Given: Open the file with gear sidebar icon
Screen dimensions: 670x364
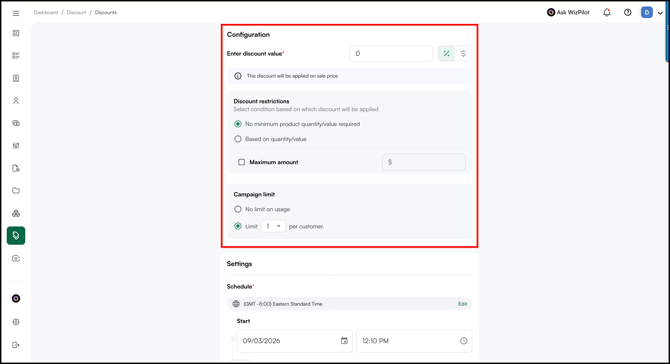Looking at the screenshot, I should coord(16,168).
